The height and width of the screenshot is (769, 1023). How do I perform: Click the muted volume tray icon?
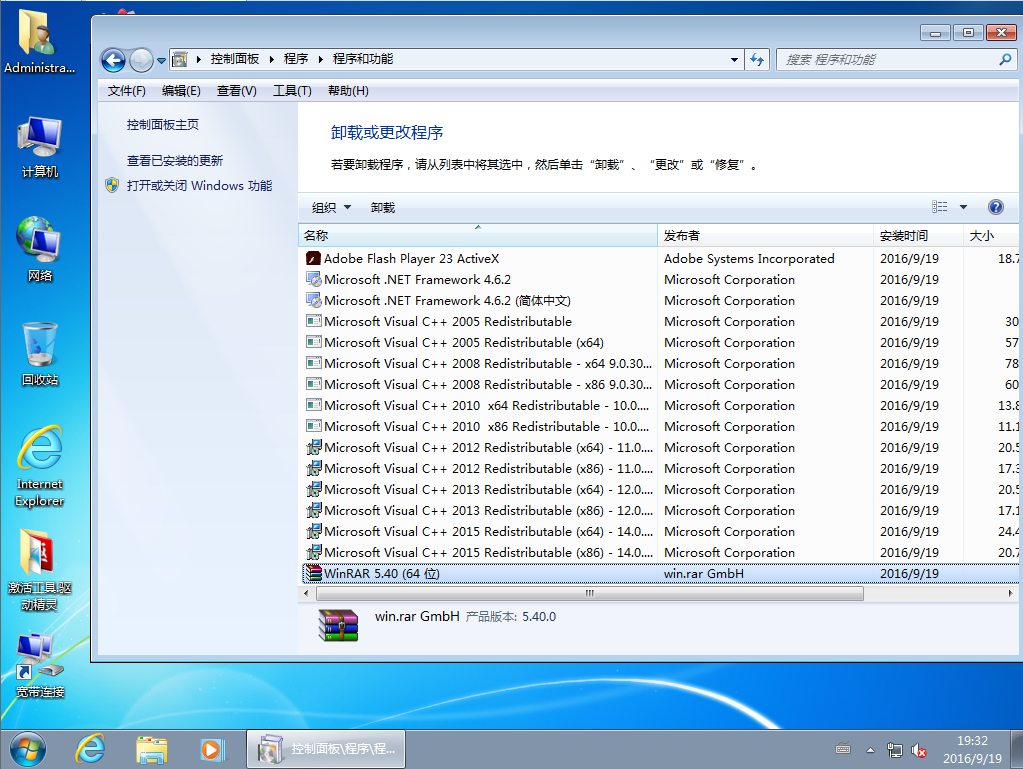coord(919,750)
